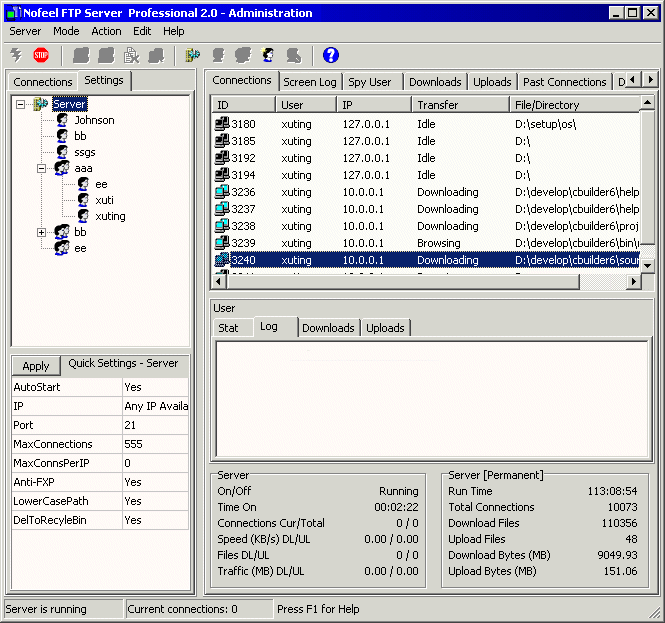
Task: Click the grayed delete user toolbar icon
Action: 293,55
